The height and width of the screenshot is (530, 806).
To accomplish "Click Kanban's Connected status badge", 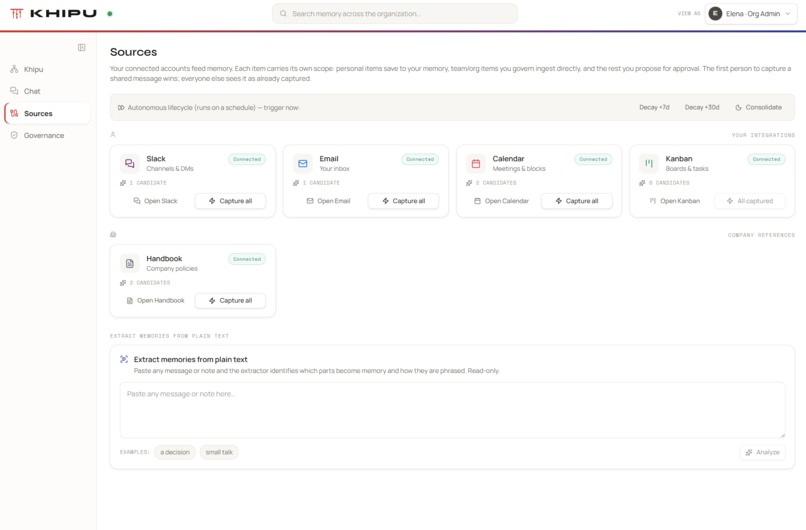I will [x=766, y=159].
